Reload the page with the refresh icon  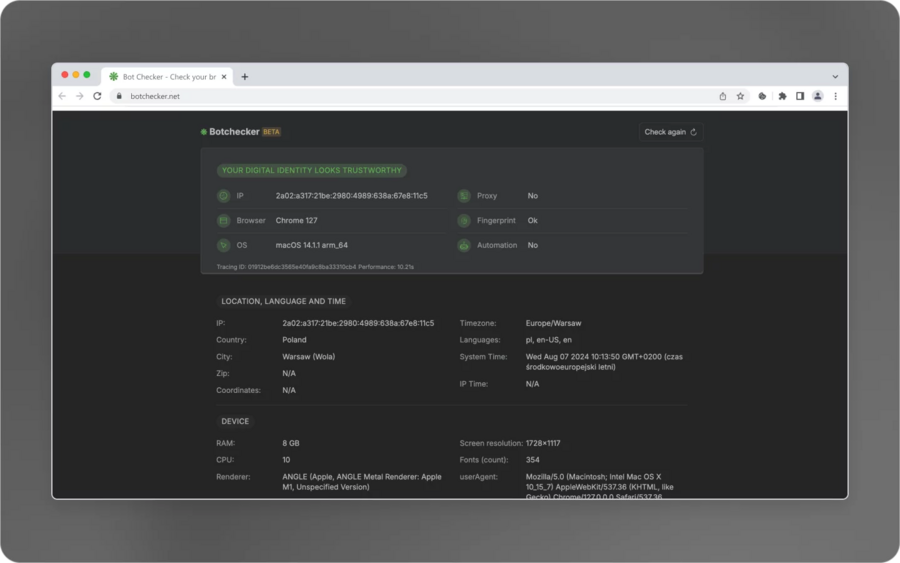97,96
